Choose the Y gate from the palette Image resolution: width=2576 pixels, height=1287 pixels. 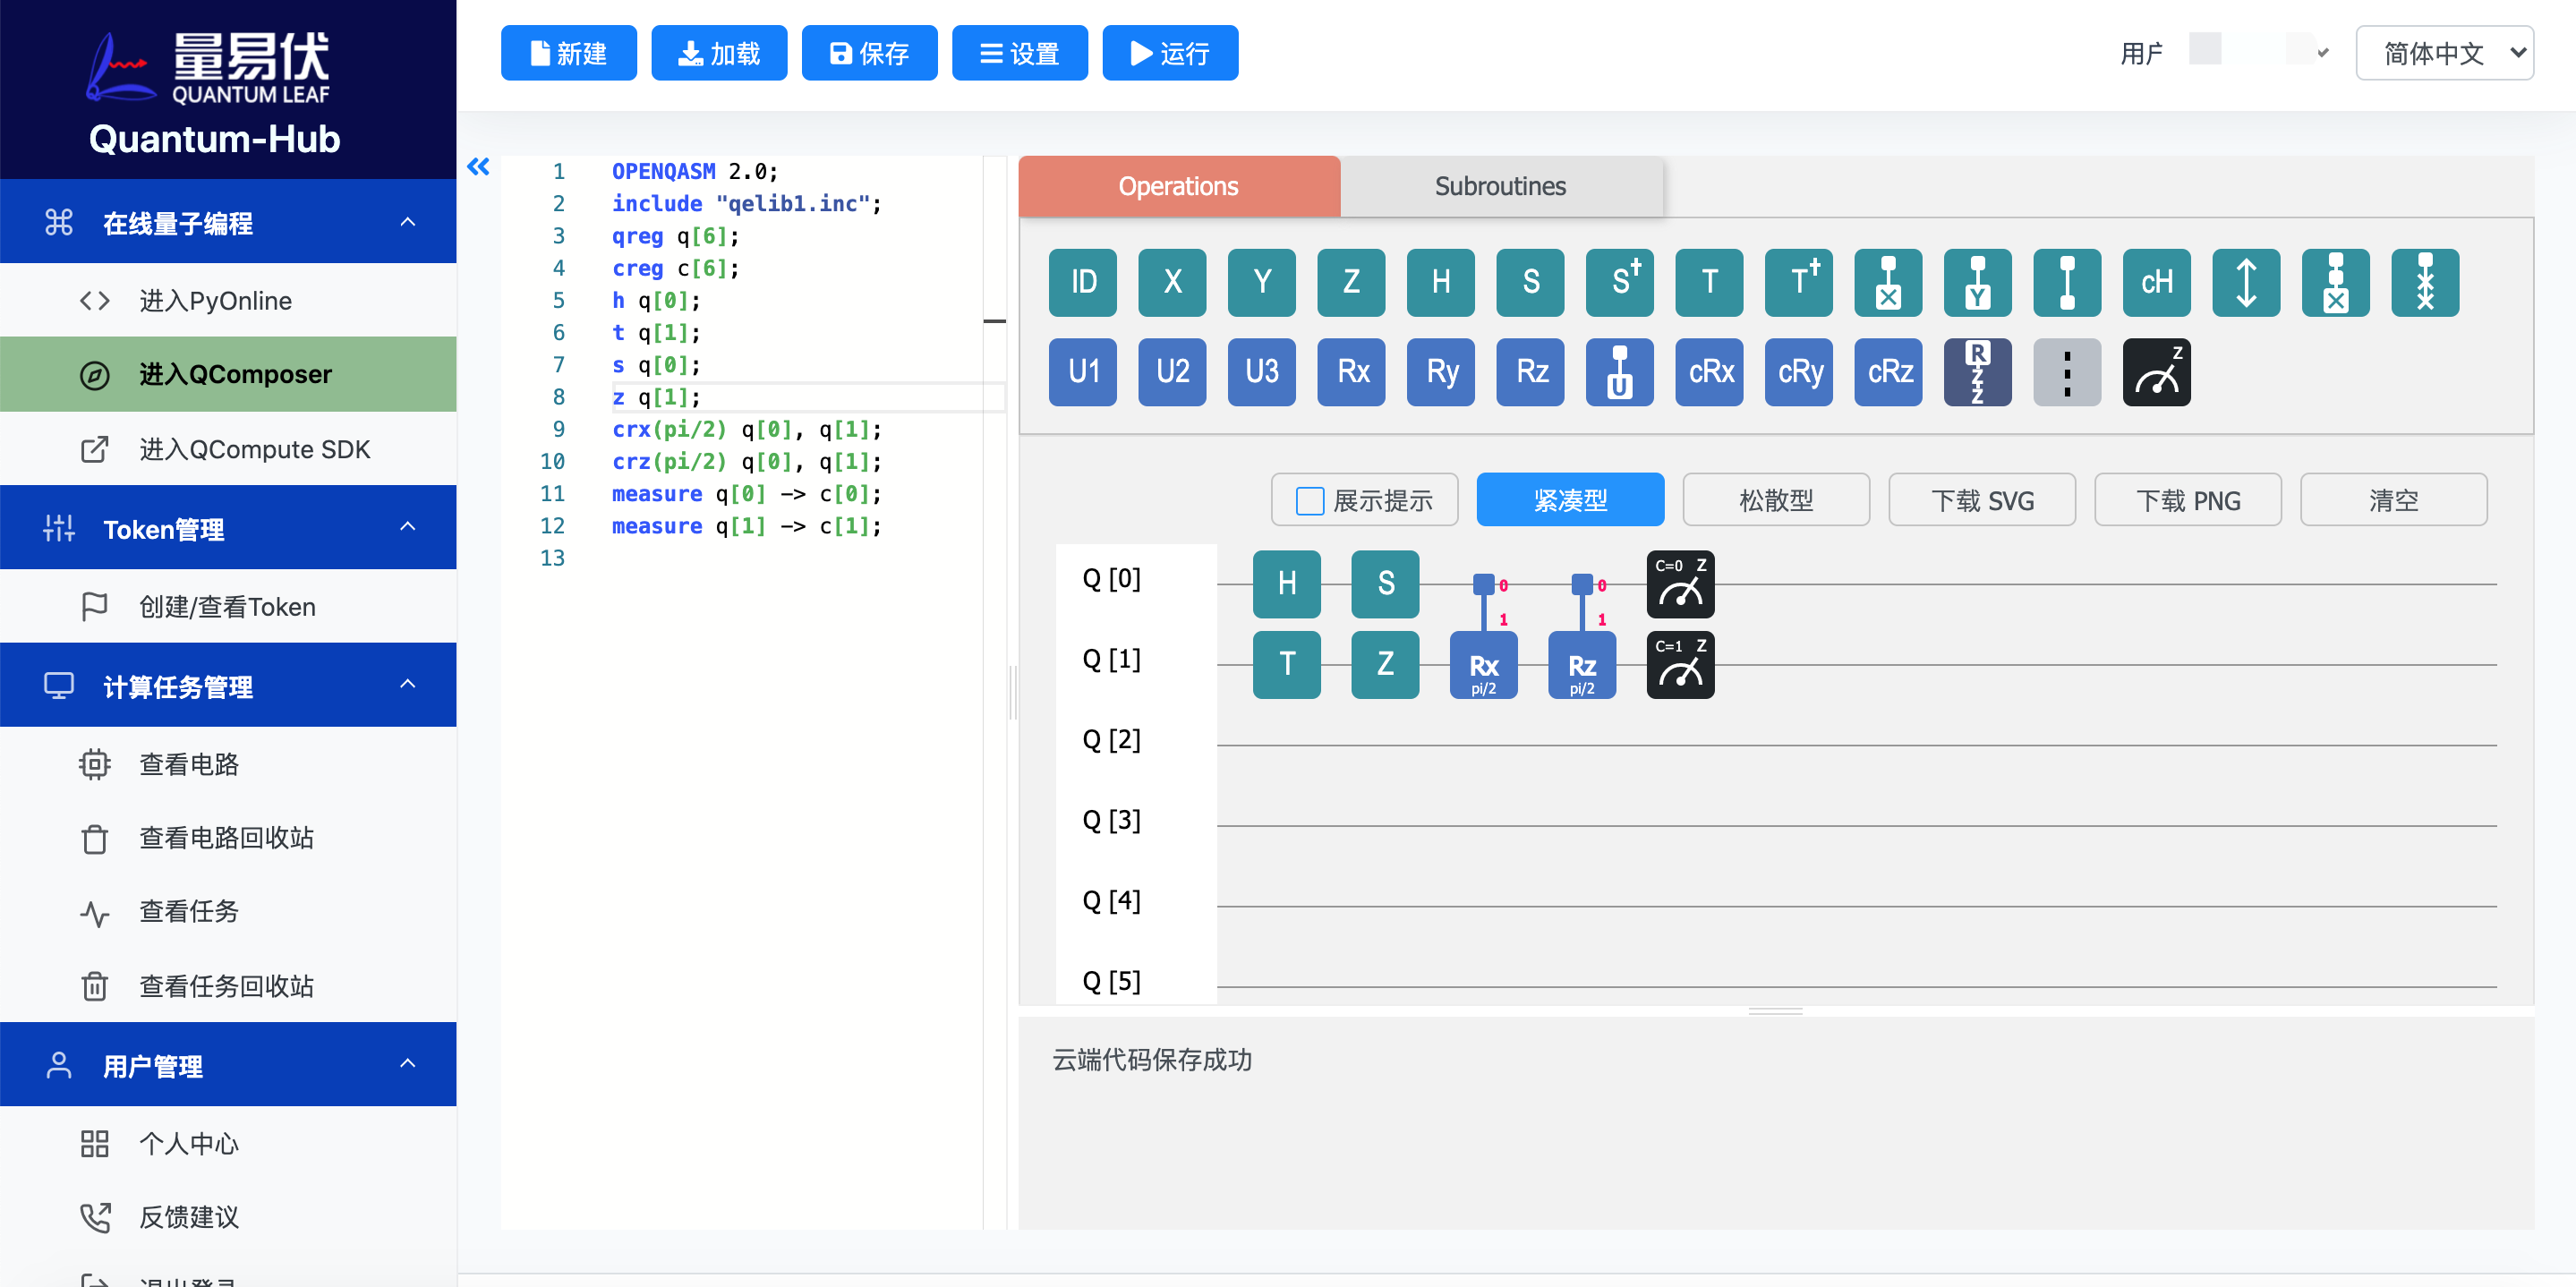1262,282
